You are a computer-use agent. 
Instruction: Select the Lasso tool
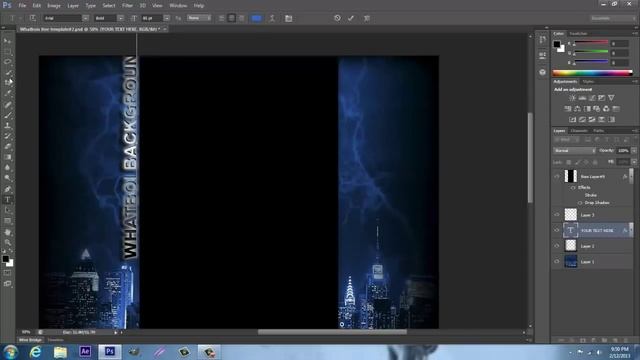point(7,62)
